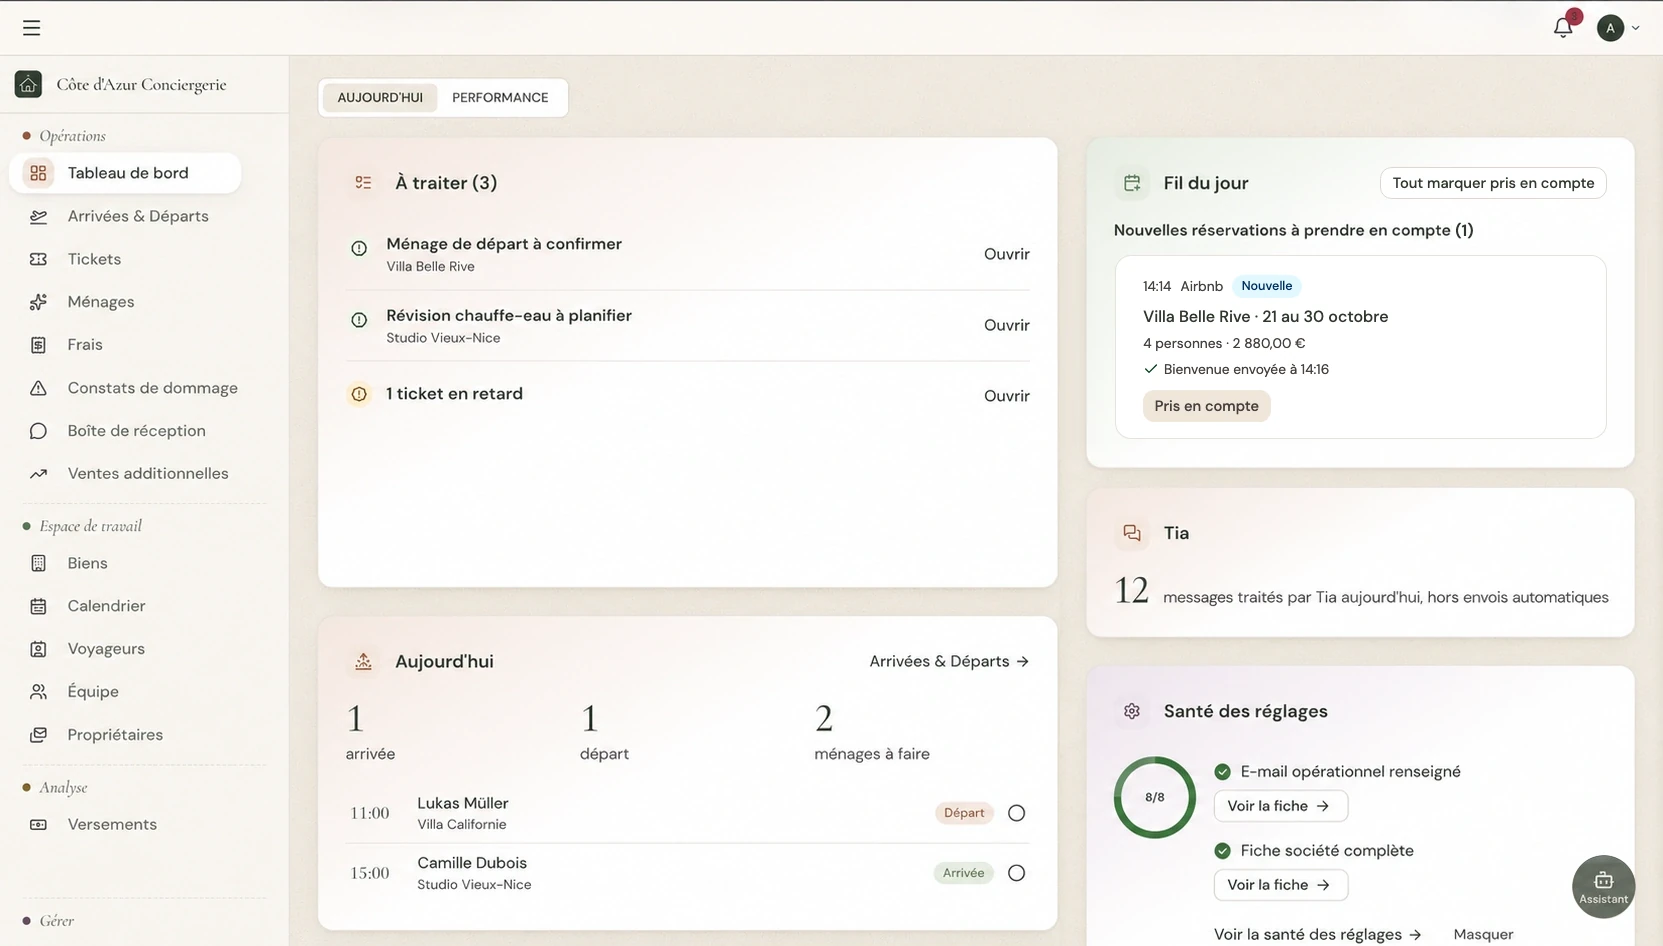The image size is (1663, 946).
Task: Click Masquer in Santé des réglages
Action: click(x=1483, y=934)
